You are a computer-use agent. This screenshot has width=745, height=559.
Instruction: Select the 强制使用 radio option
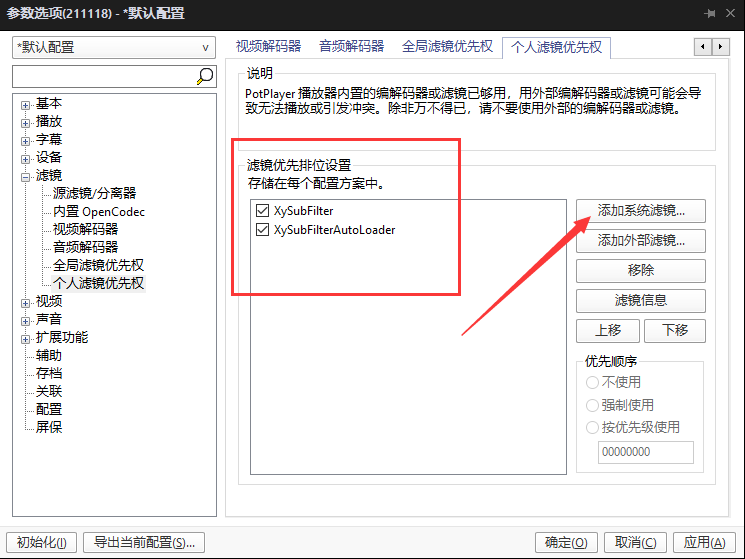point(592,405)
